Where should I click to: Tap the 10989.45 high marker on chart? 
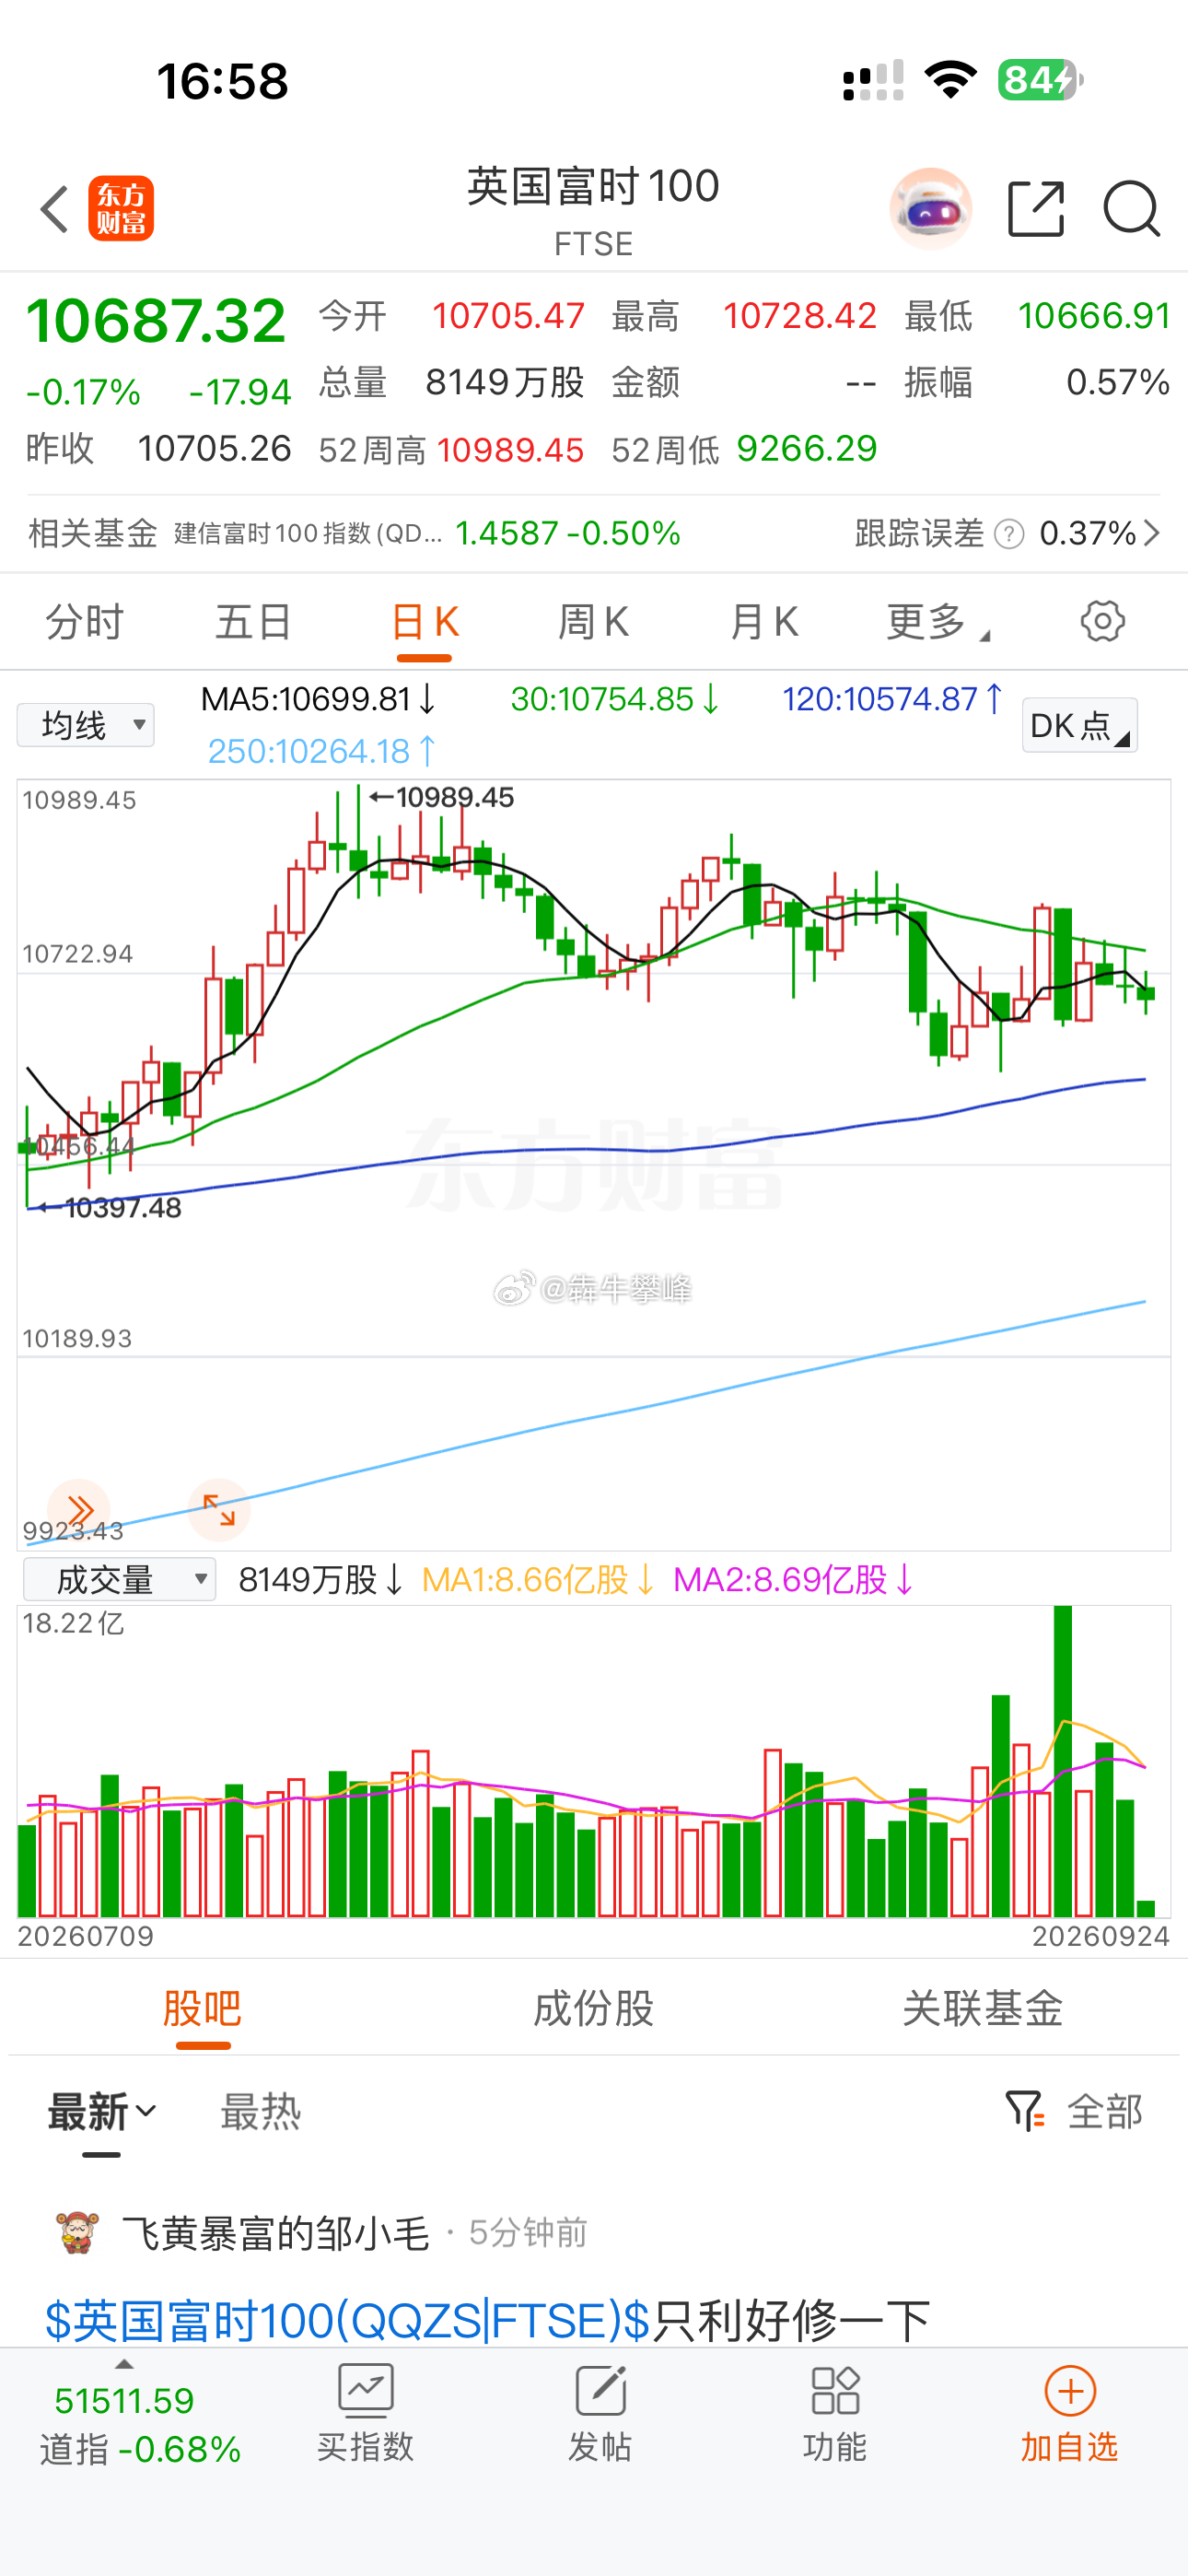click(x=442, y=797)
